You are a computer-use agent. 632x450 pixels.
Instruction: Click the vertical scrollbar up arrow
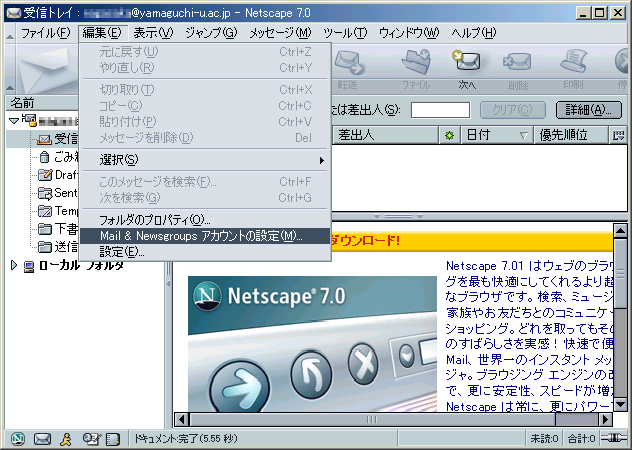coord(620,231)
